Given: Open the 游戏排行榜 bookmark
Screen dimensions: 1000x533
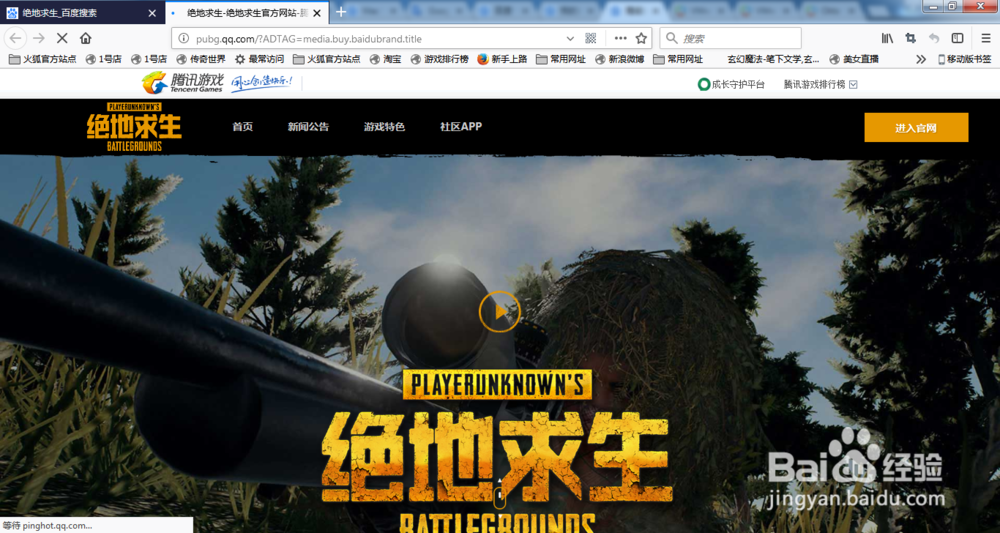Looking at the screenshot, I should click(439, 59).
